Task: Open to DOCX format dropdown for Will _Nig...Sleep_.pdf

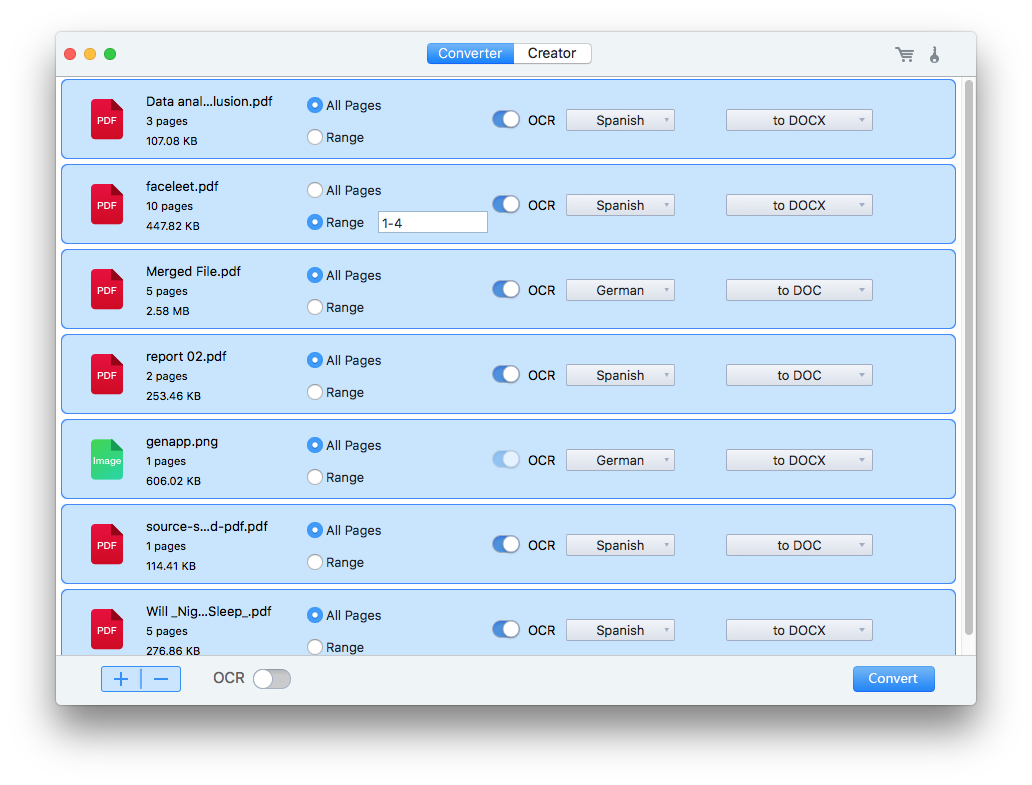Action: point(799,630)
